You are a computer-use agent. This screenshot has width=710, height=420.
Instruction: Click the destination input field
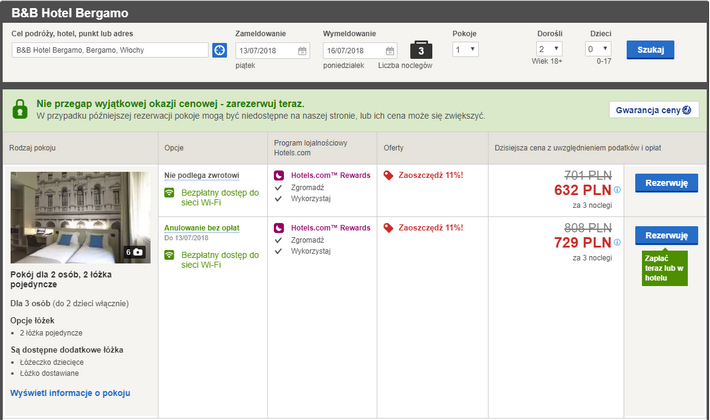pyautogui.click(x=110, y=50)
